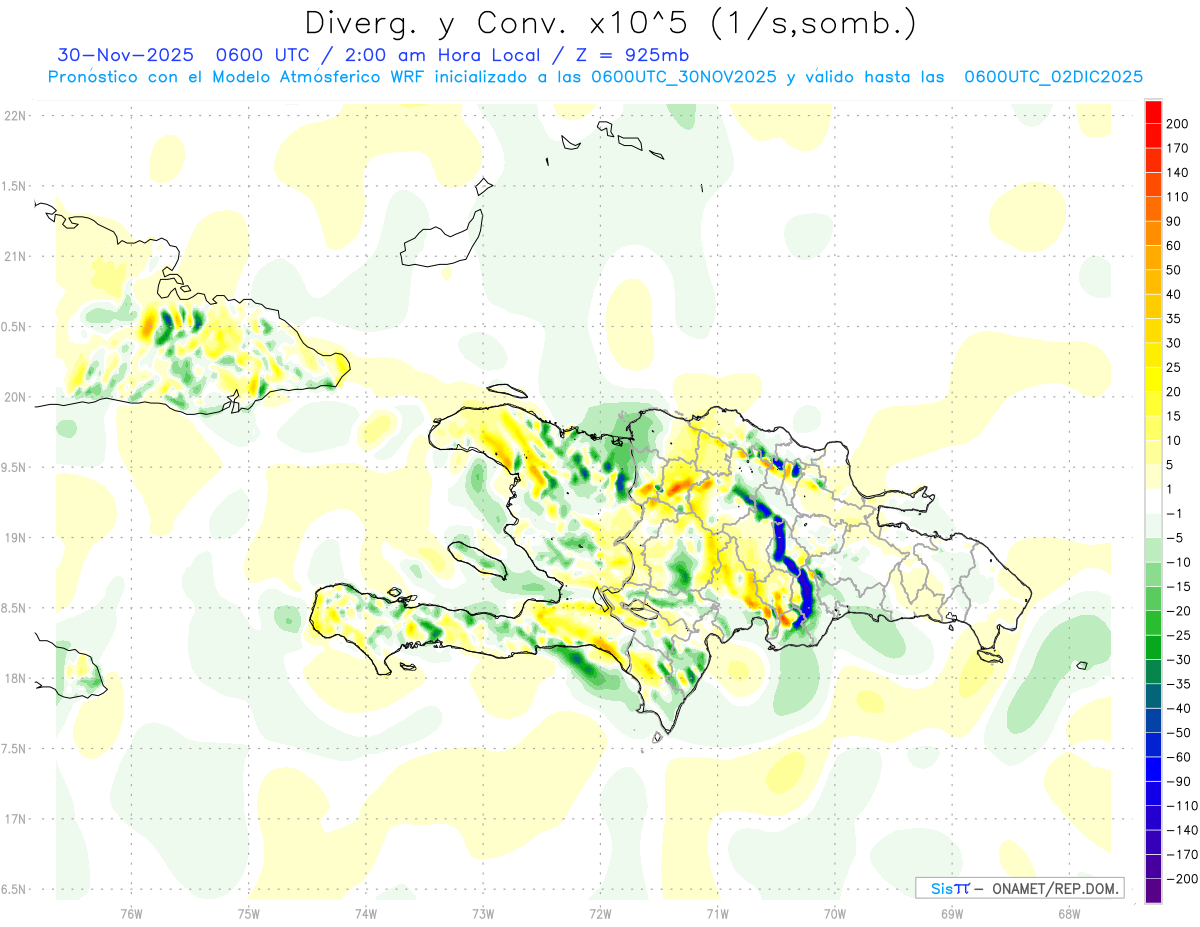Viewport: 1200px width, 927px height.
Task: Click the '-1' colorbar label
Action: [x=1175, y=514]
